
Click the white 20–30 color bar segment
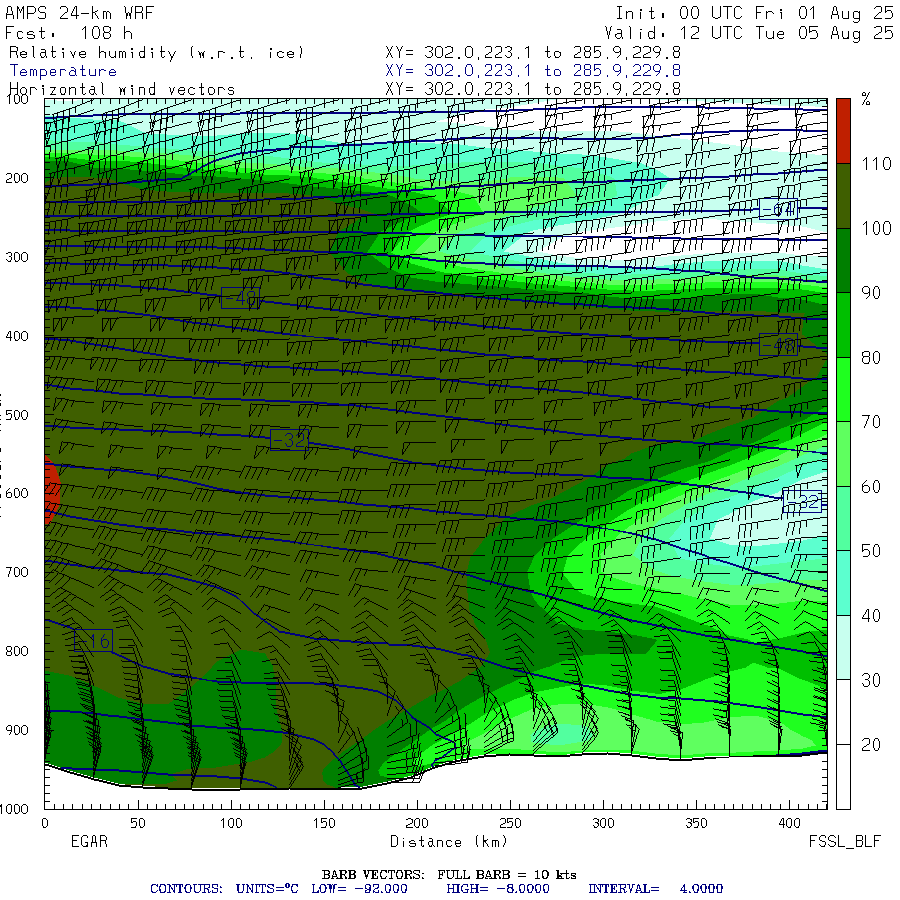843,712
